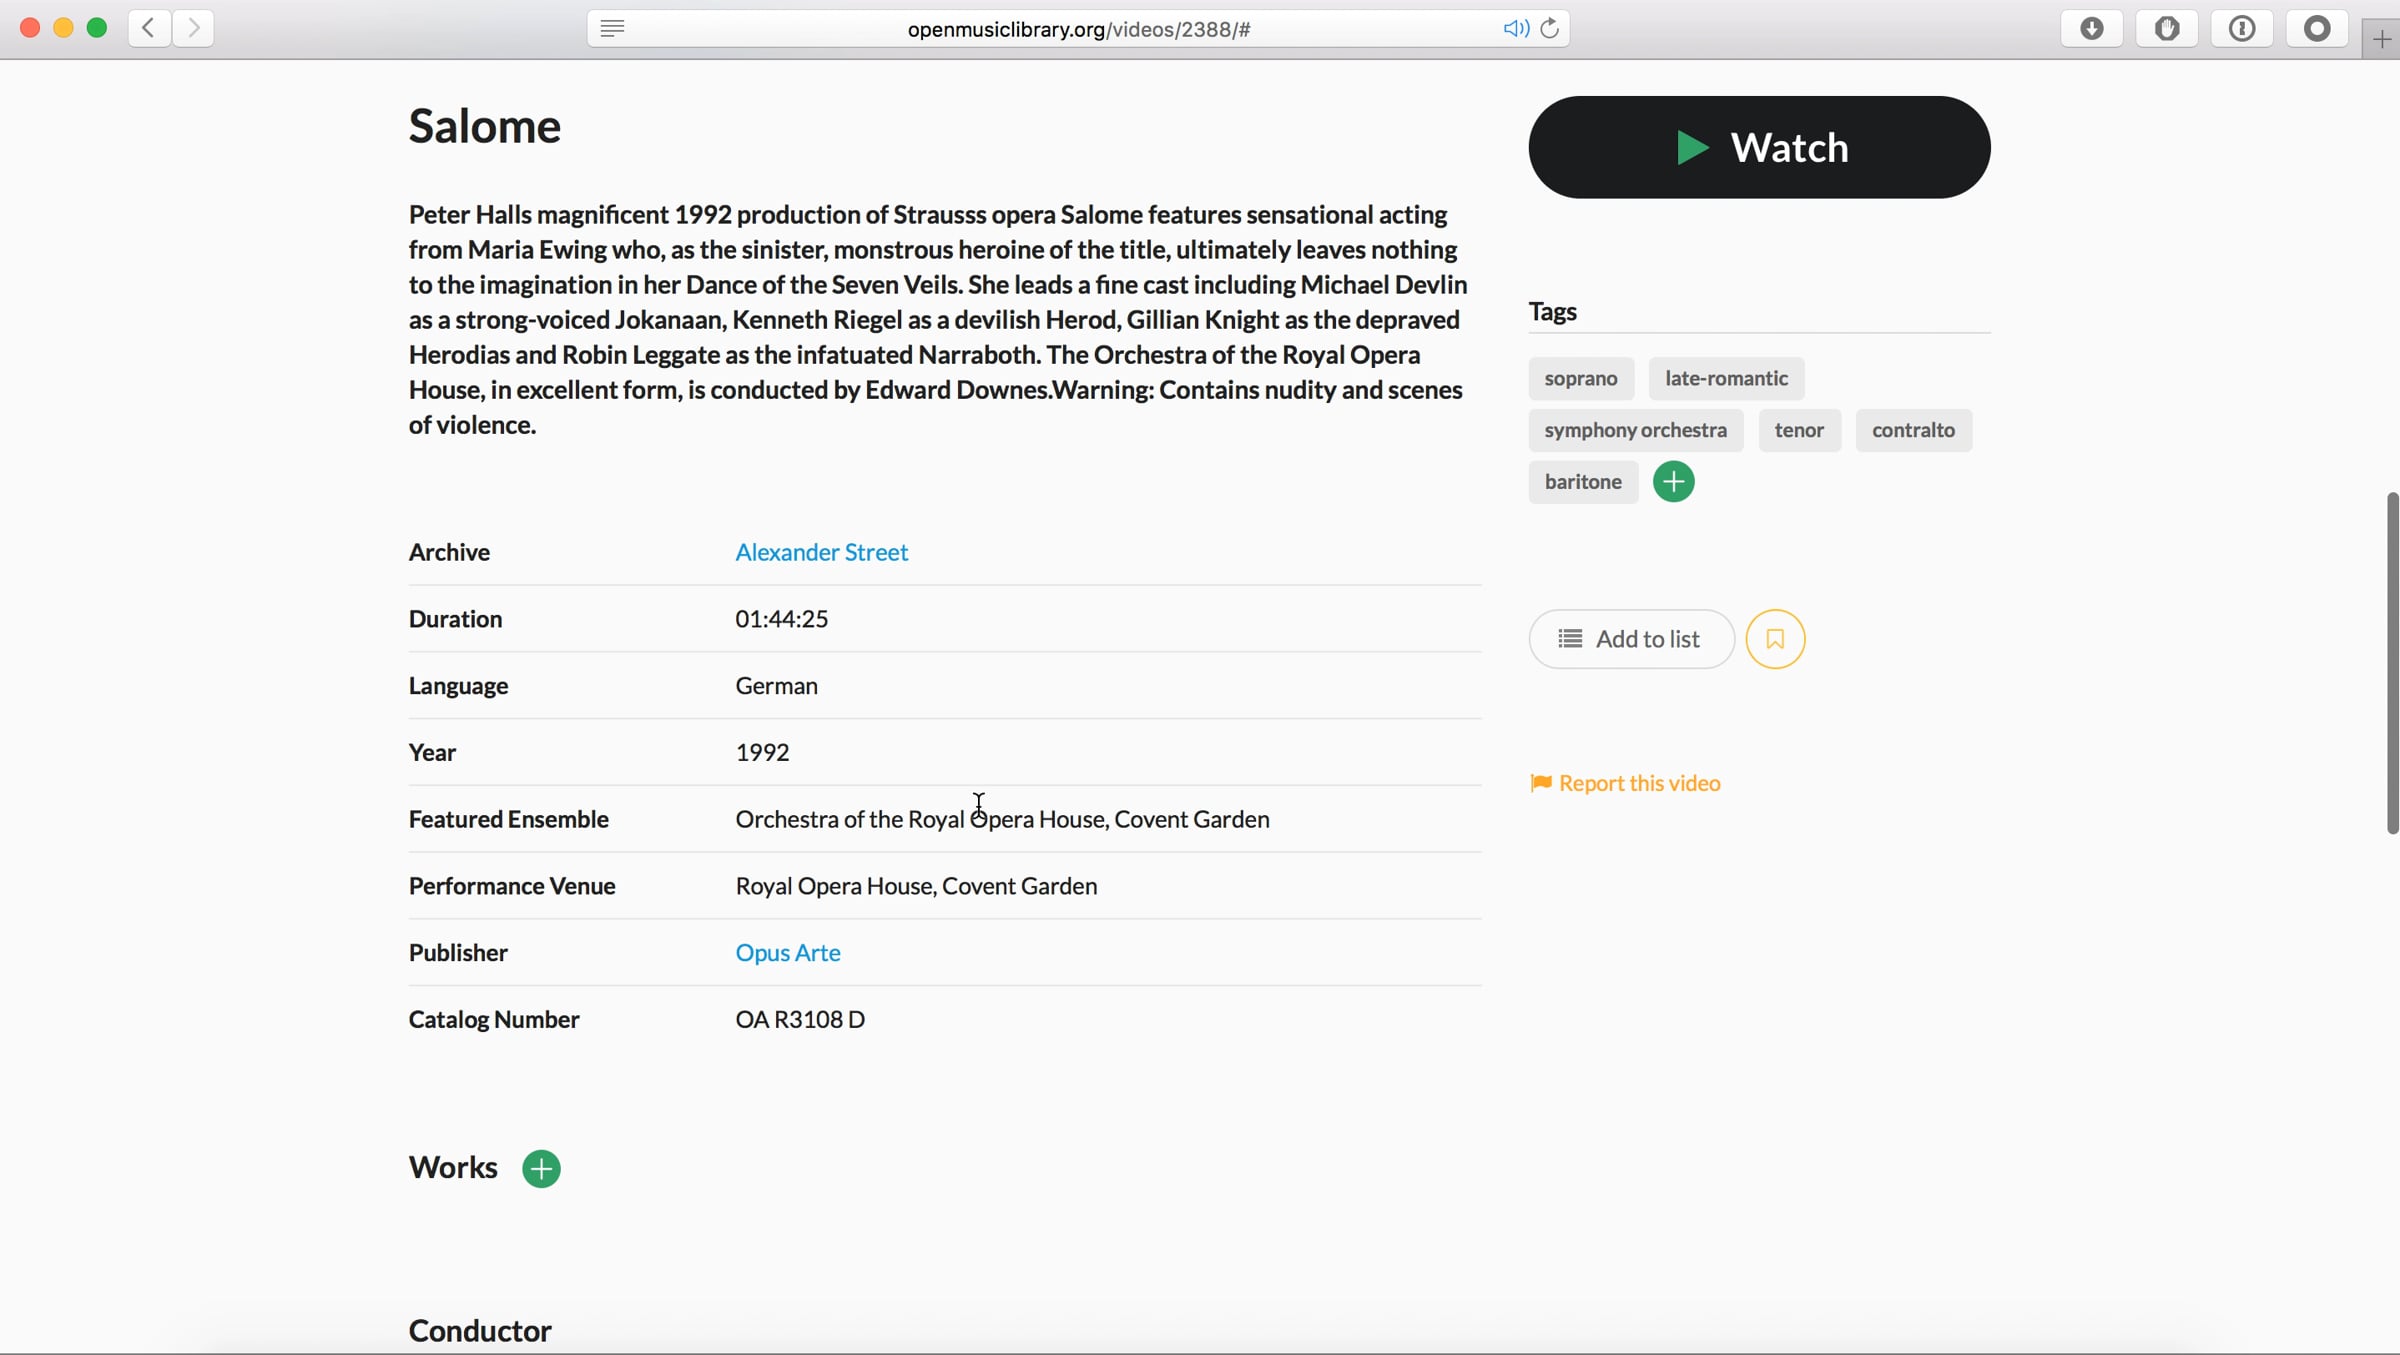
Task: Click the green plus beside Works
Action: coord(541,1168)
